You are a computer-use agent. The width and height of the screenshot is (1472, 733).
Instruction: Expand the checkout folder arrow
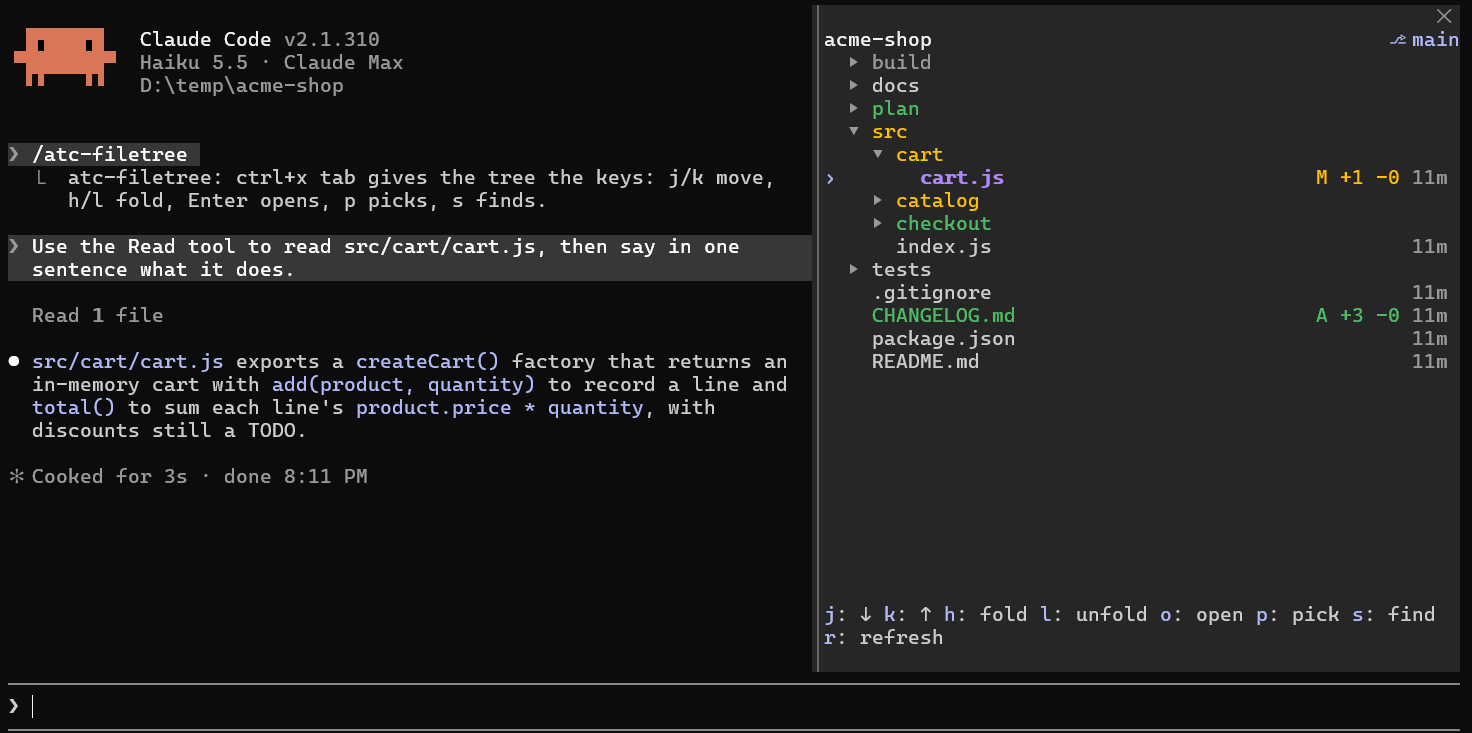click(878, 223)
